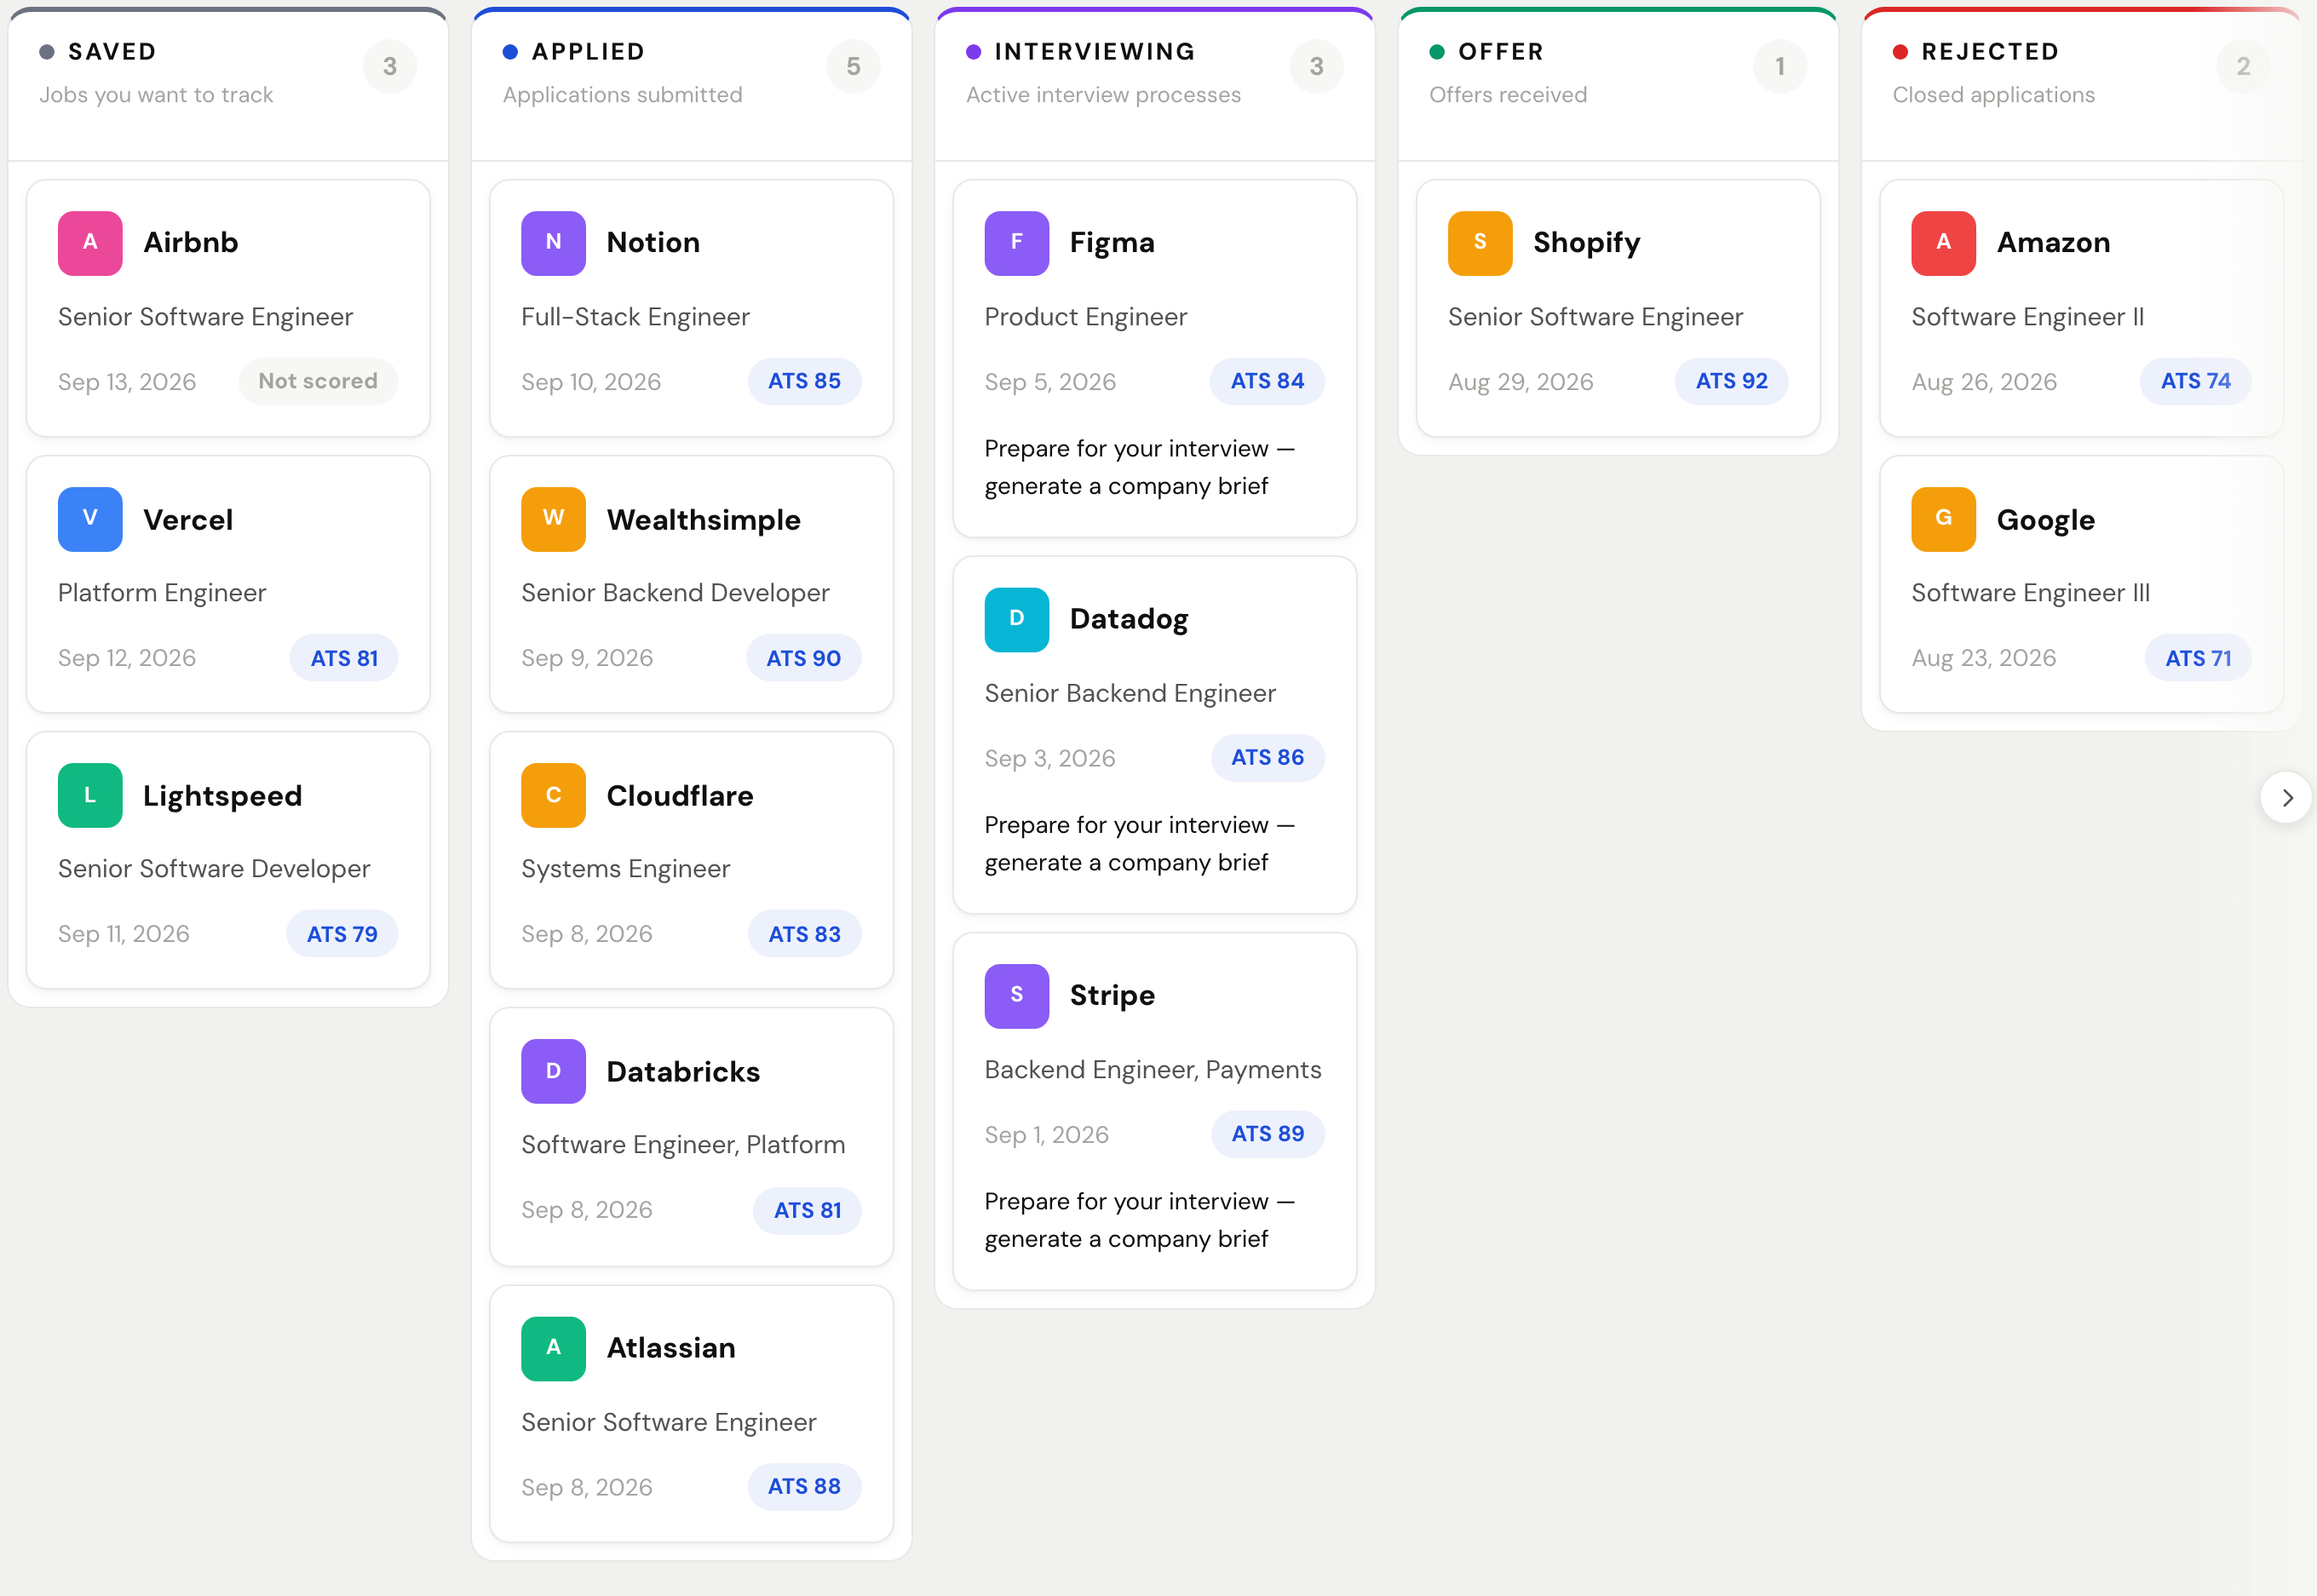Click Aug 23, 2026 date on Google
Screen dimensions: 2317x1596
(1983, 658)
